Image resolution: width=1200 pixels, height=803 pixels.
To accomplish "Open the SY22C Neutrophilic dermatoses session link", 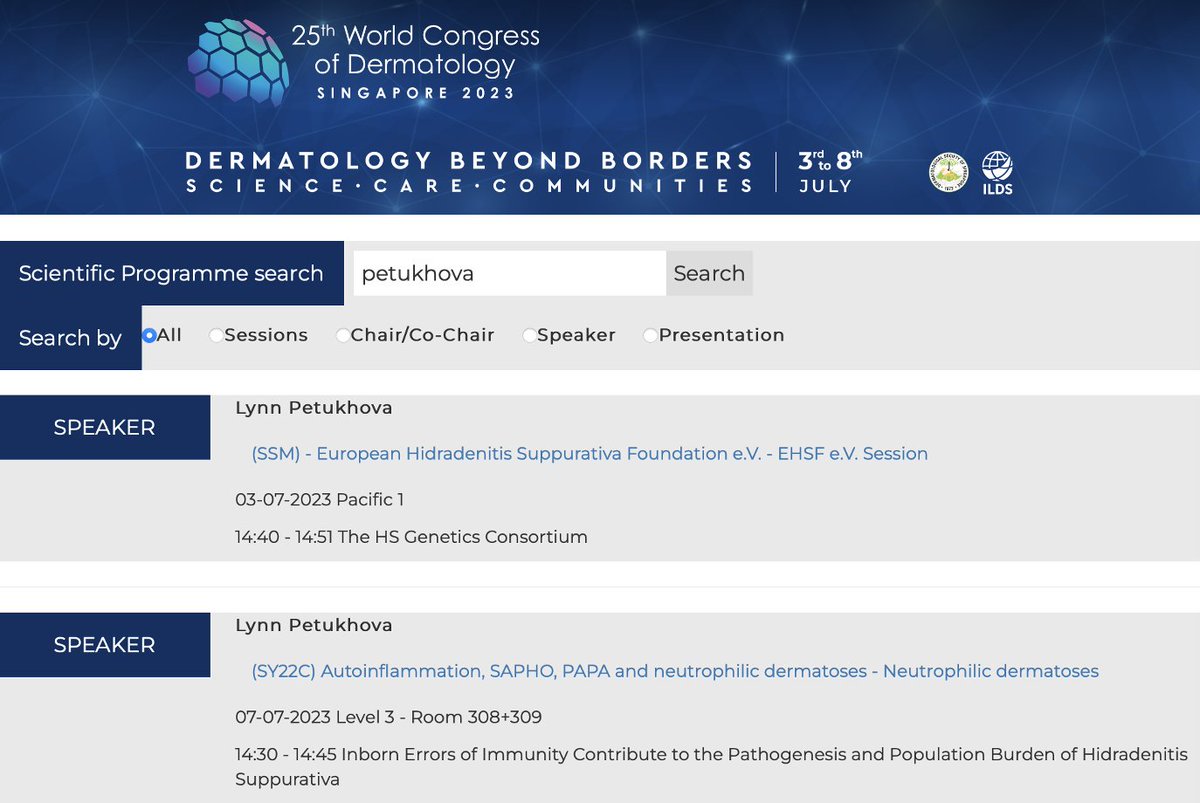I will [x=675, y=671].
